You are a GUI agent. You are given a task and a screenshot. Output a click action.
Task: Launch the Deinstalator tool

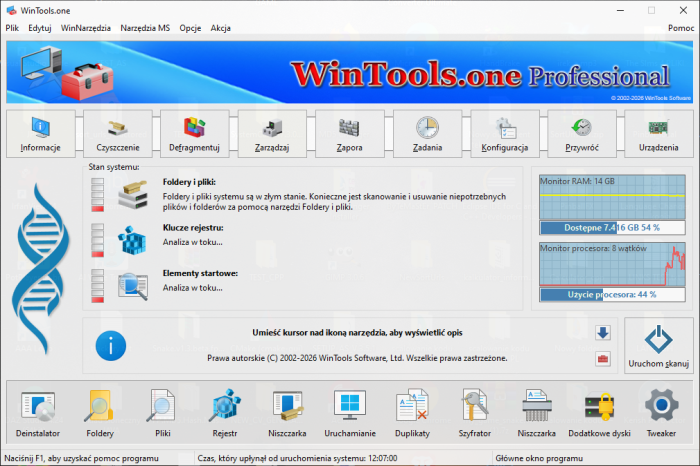tap(38, 413)
